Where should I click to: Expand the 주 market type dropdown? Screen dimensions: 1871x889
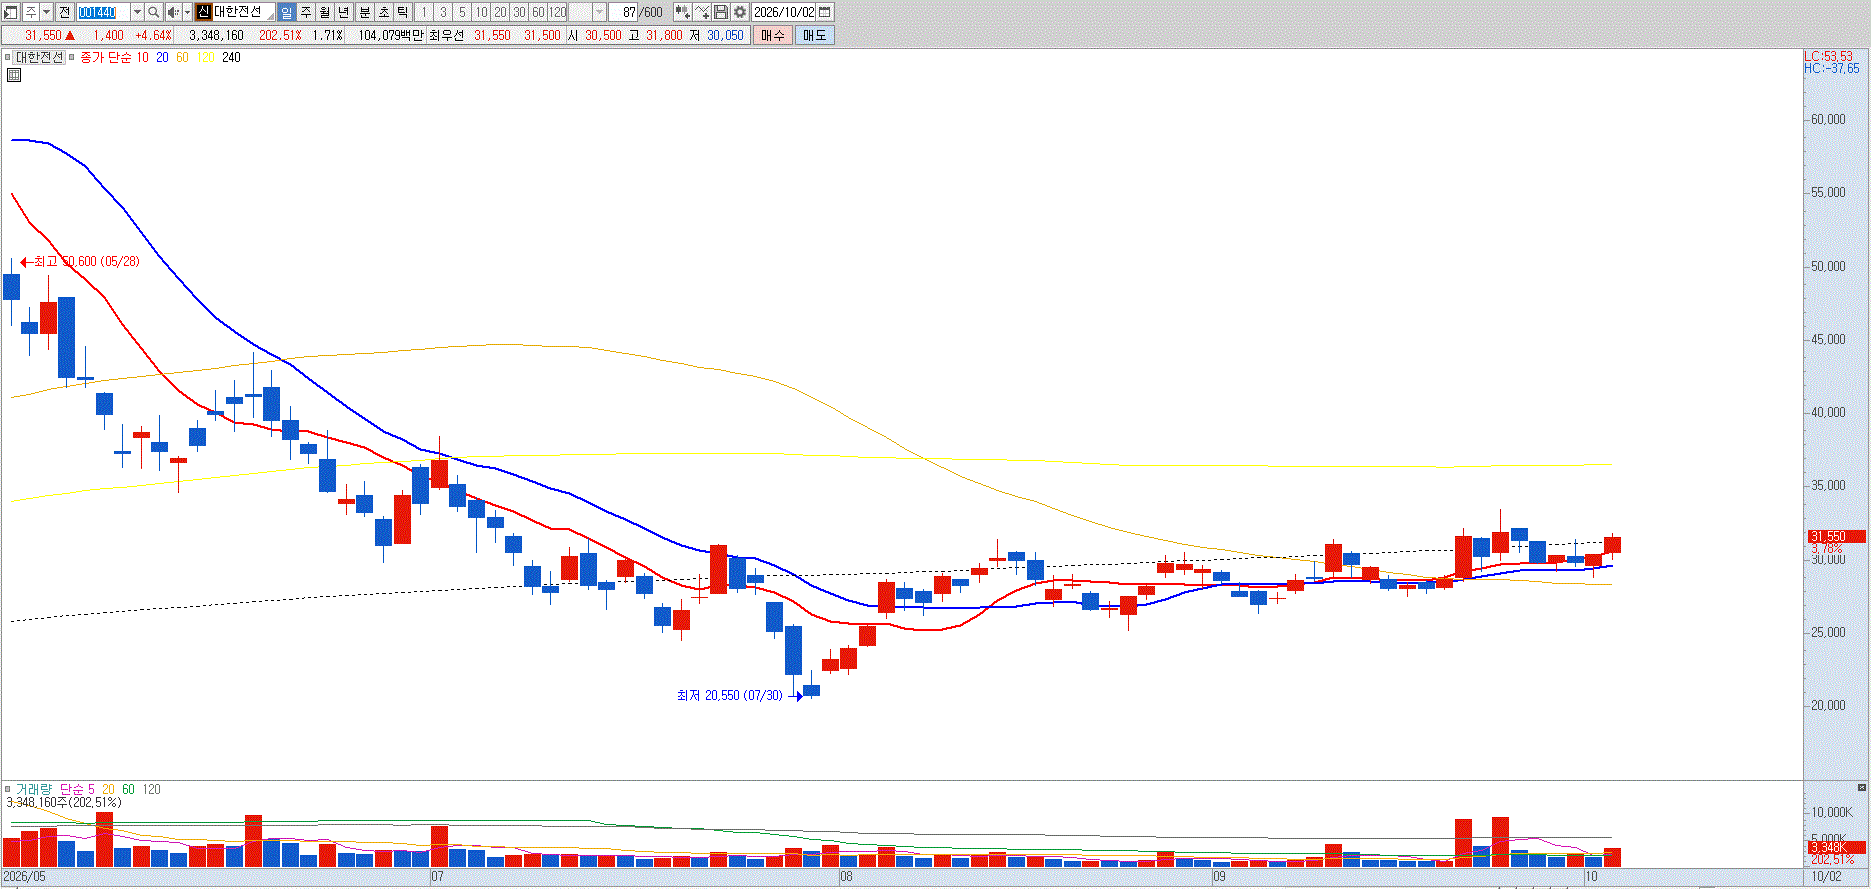[x=47, y=12]
